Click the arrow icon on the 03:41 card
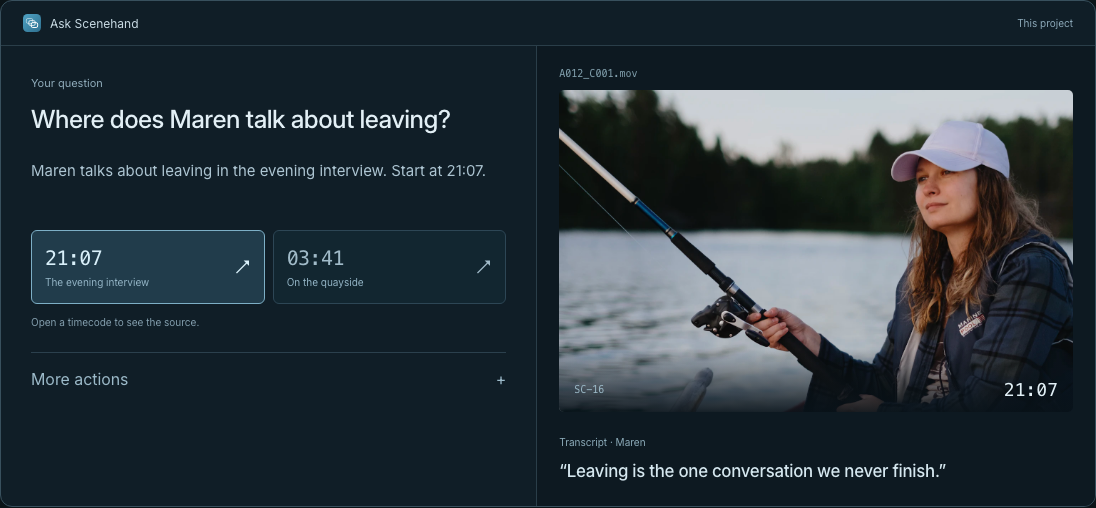Screen dimensions: 1096x508 pos(484,266)
